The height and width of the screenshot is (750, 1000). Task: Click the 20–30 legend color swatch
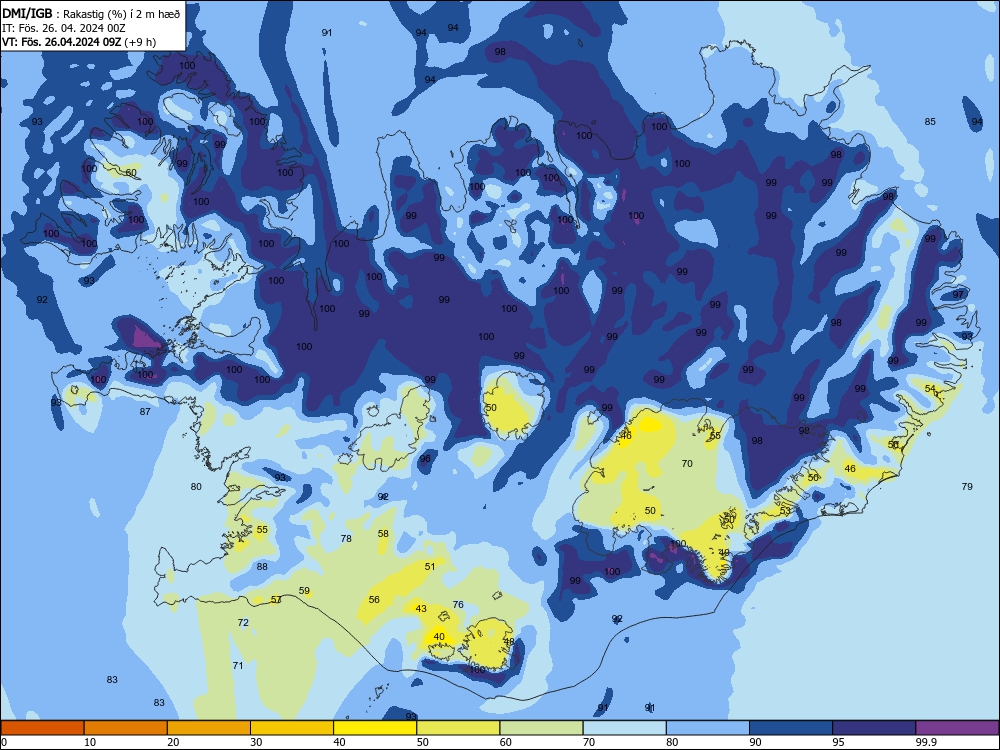(x=209, y=728)
